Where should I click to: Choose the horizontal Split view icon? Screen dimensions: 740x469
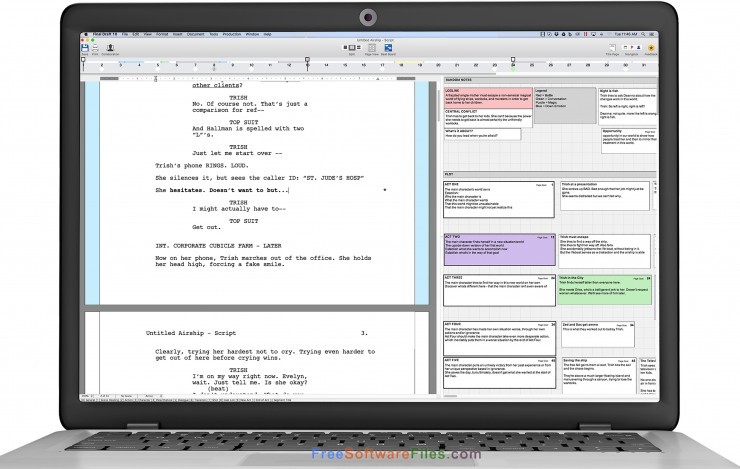(x=358, y=48)
